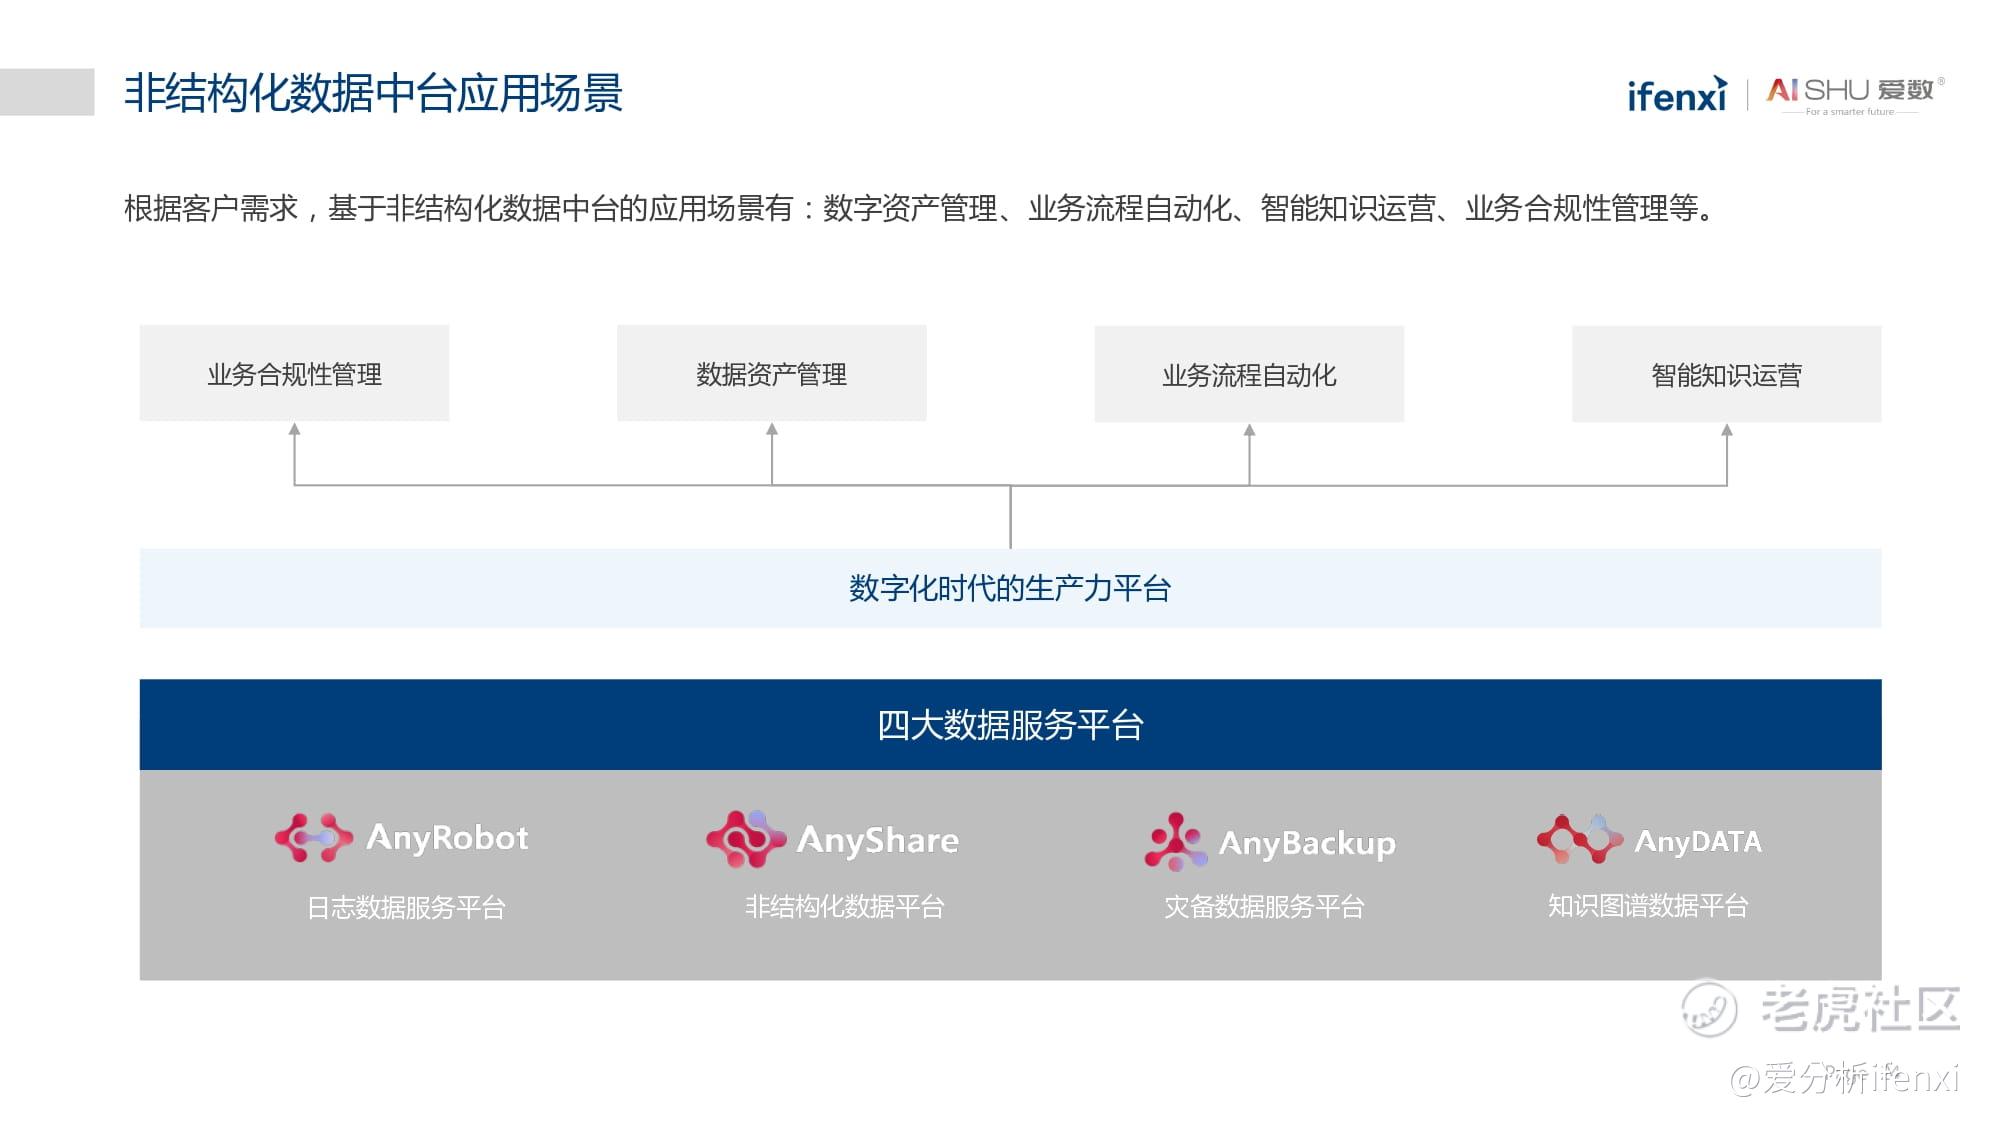Click the ifenxi logo
The height and width of the screenshot is (1125, 2000).
[1677, 94]
